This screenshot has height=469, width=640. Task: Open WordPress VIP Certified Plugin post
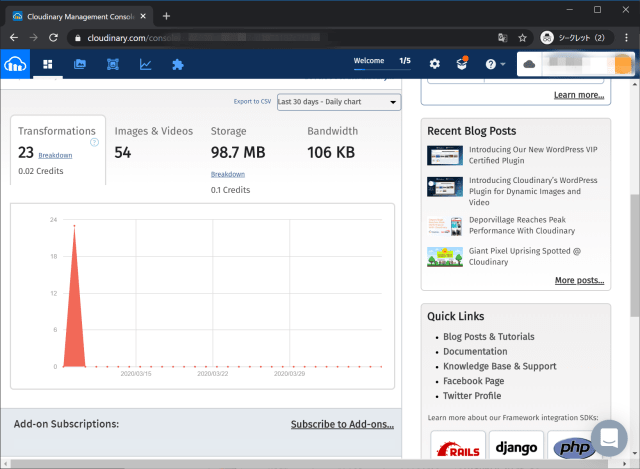pyautogui.click(x=533, y=155)
